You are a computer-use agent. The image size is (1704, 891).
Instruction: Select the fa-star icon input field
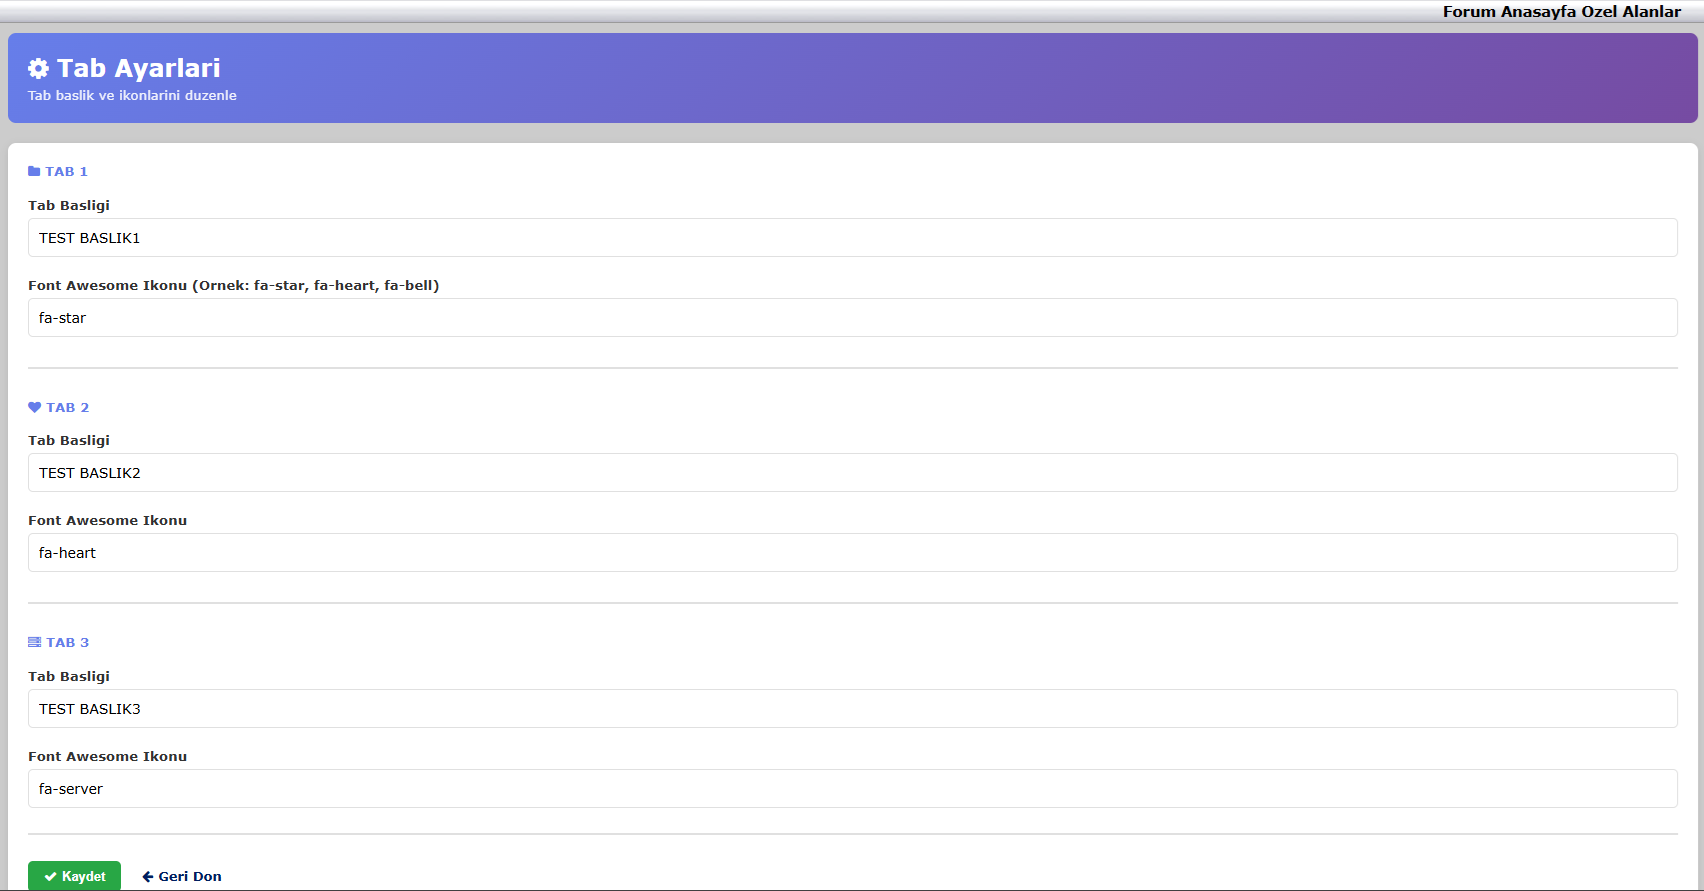pyautogui.click(x=852, y=318)
